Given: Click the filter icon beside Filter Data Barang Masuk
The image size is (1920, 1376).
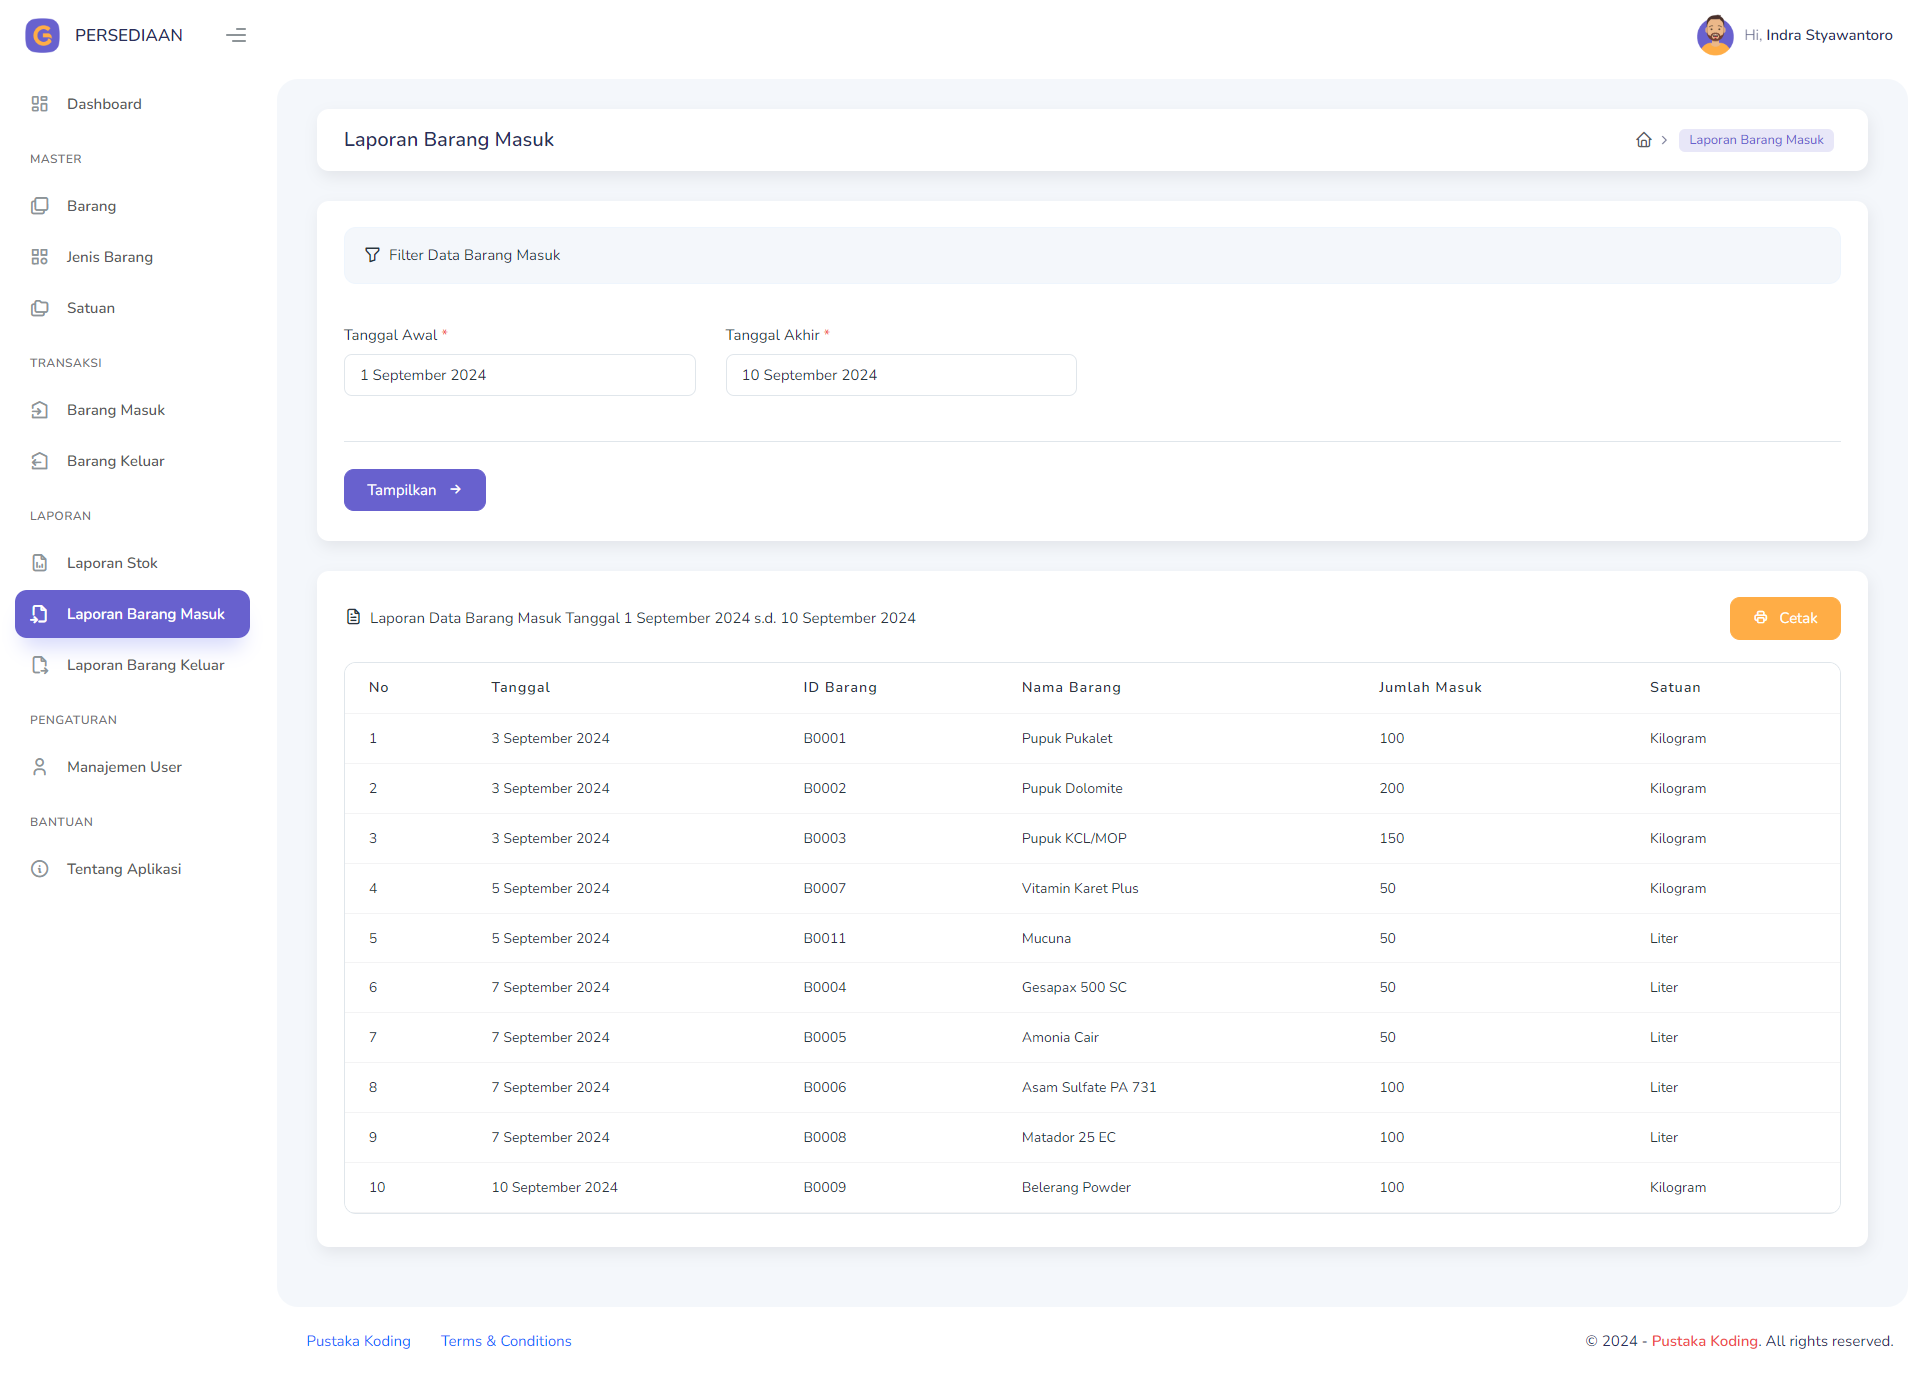Looking at the screenshot, I should [x=372, y=255].
